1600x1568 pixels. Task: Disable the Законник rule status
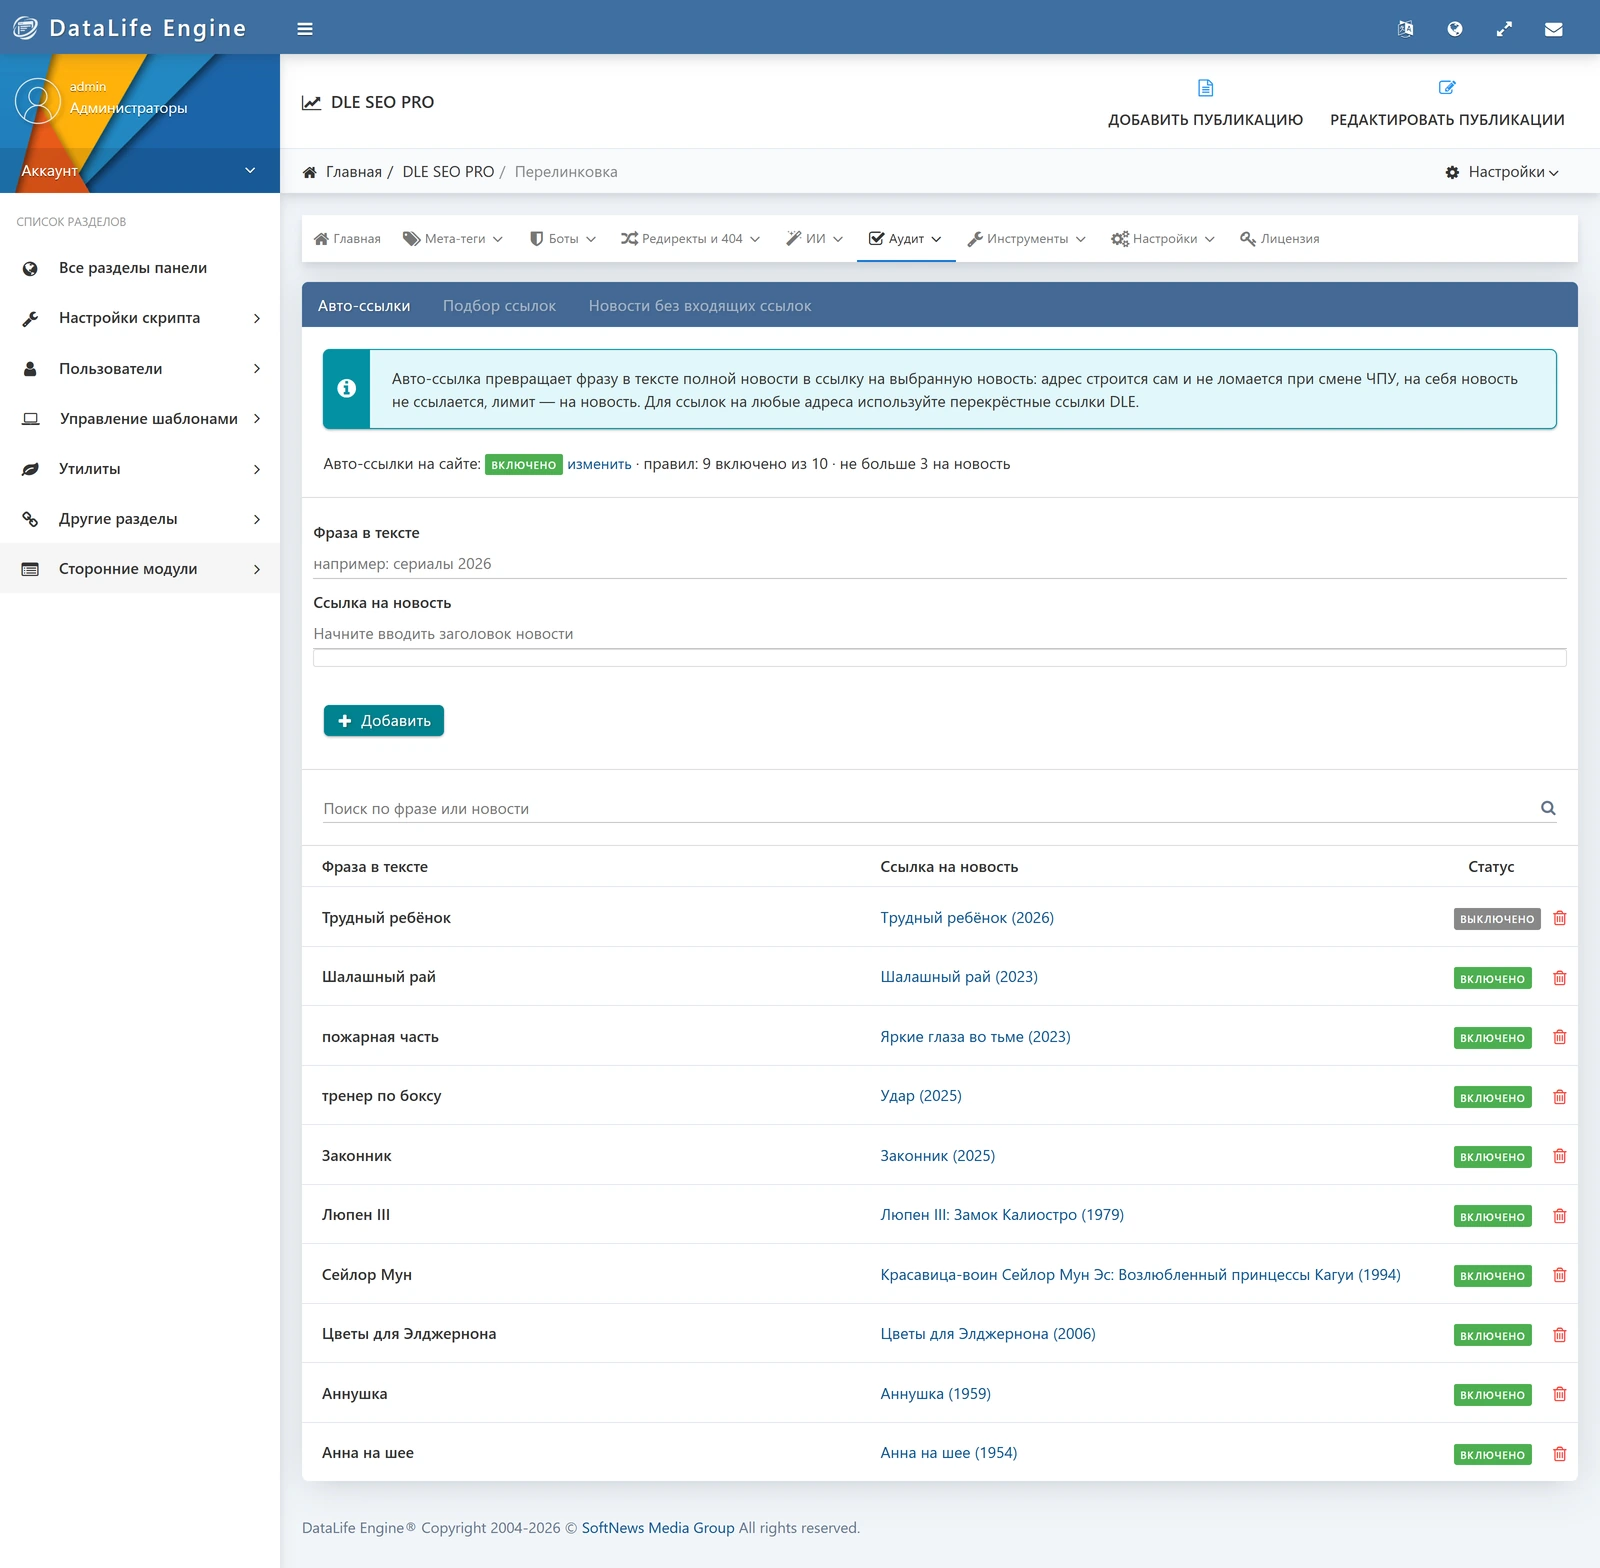pos(1492,1157)
